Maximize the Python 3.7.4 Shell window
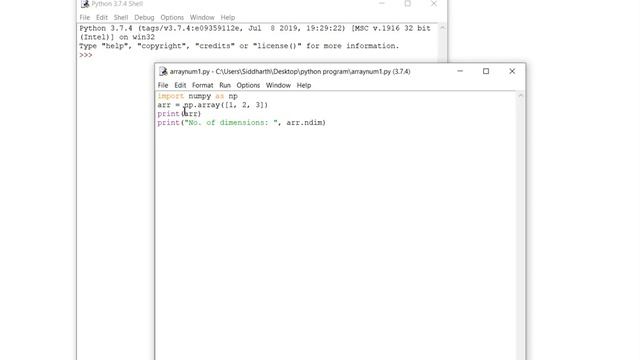 [407, 4]
